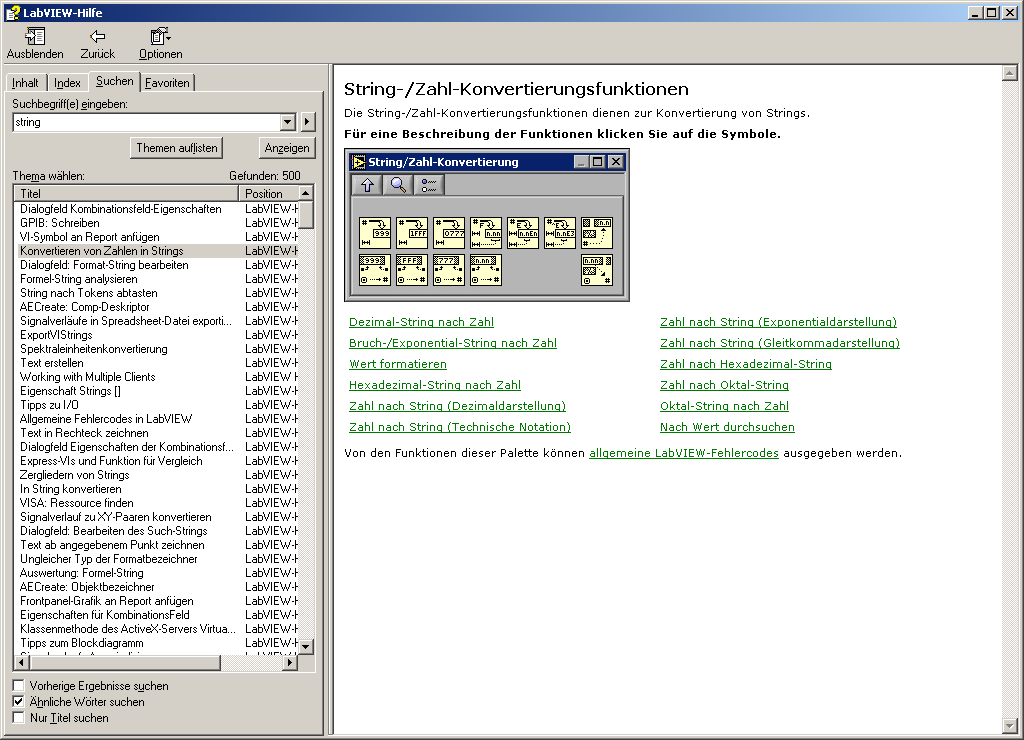1024x740 pixels.
Task: Enable Vorherige Ergebnisse suchen checkbox
Action: (18, 686)
